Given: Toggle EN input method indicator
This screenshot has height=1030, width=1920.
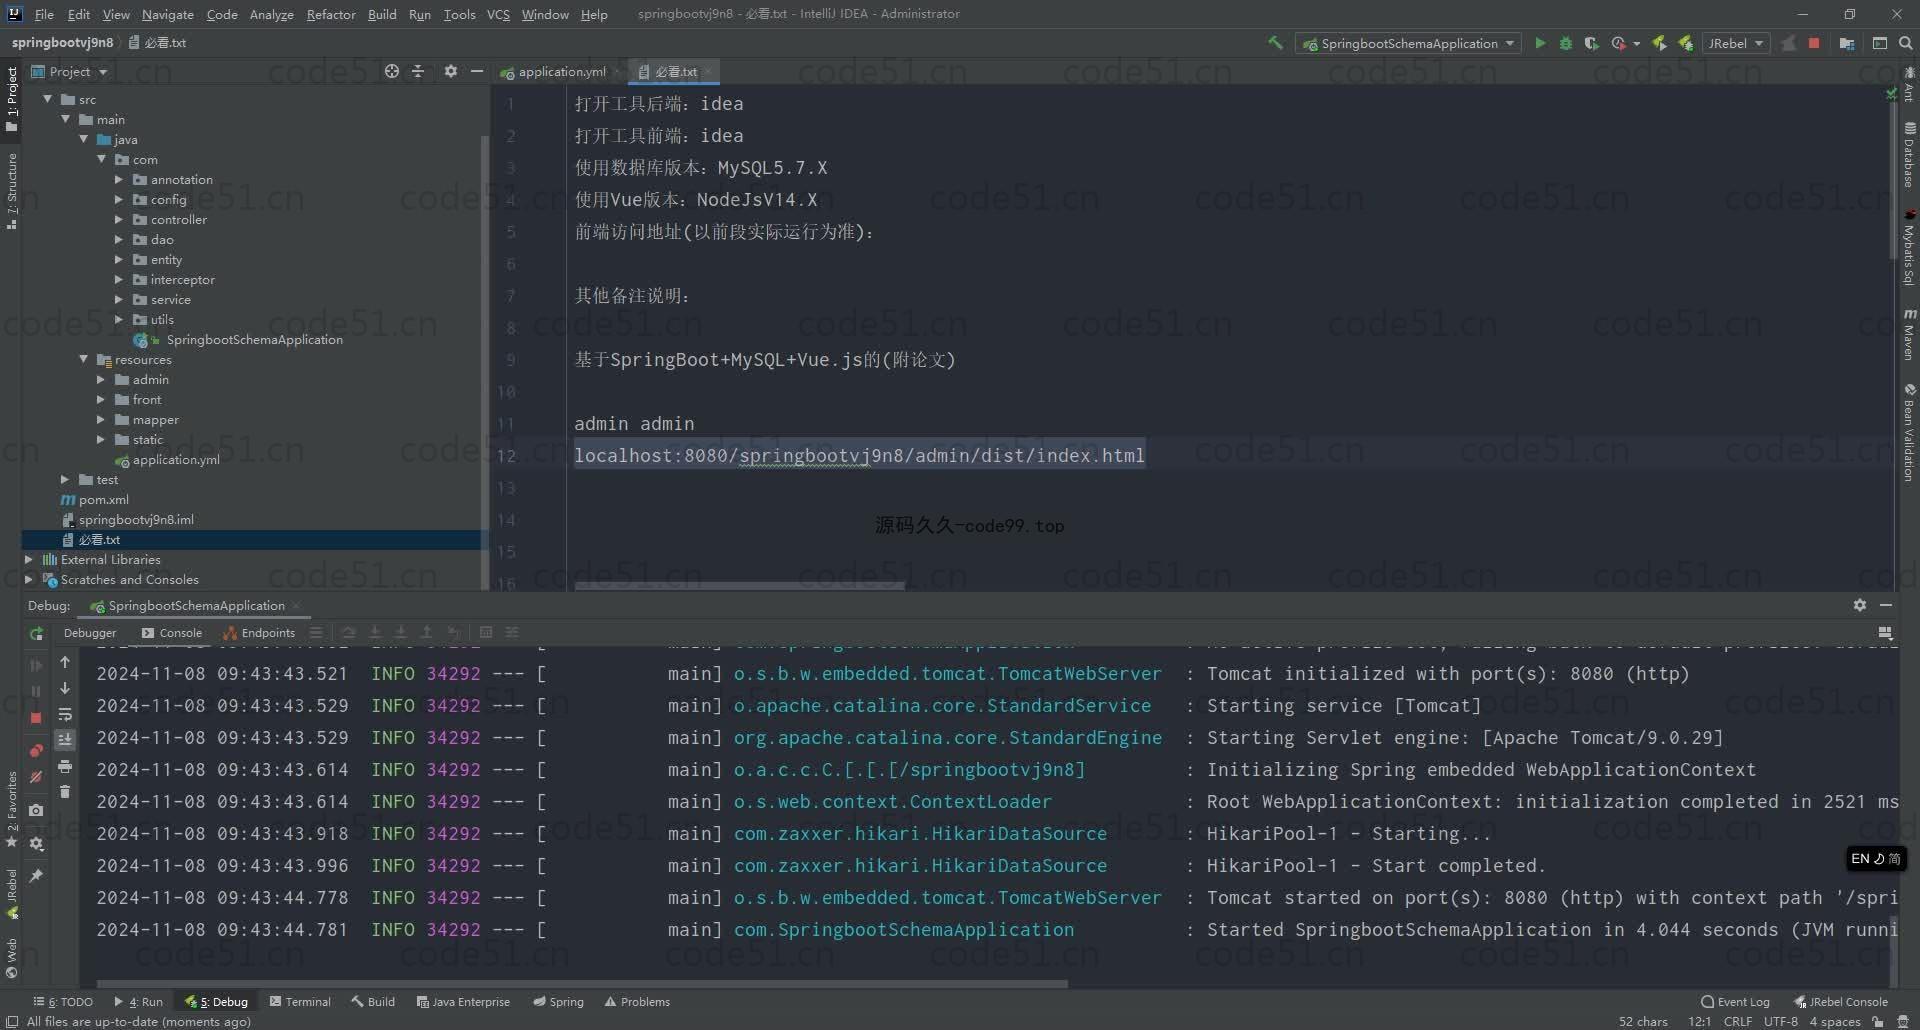Looking at the screenshot, I should click(1876, 858).
